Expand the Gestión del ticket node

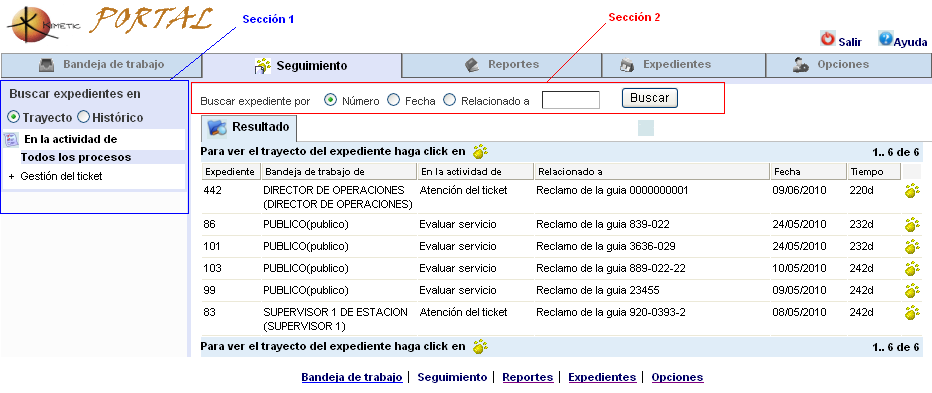11,177
